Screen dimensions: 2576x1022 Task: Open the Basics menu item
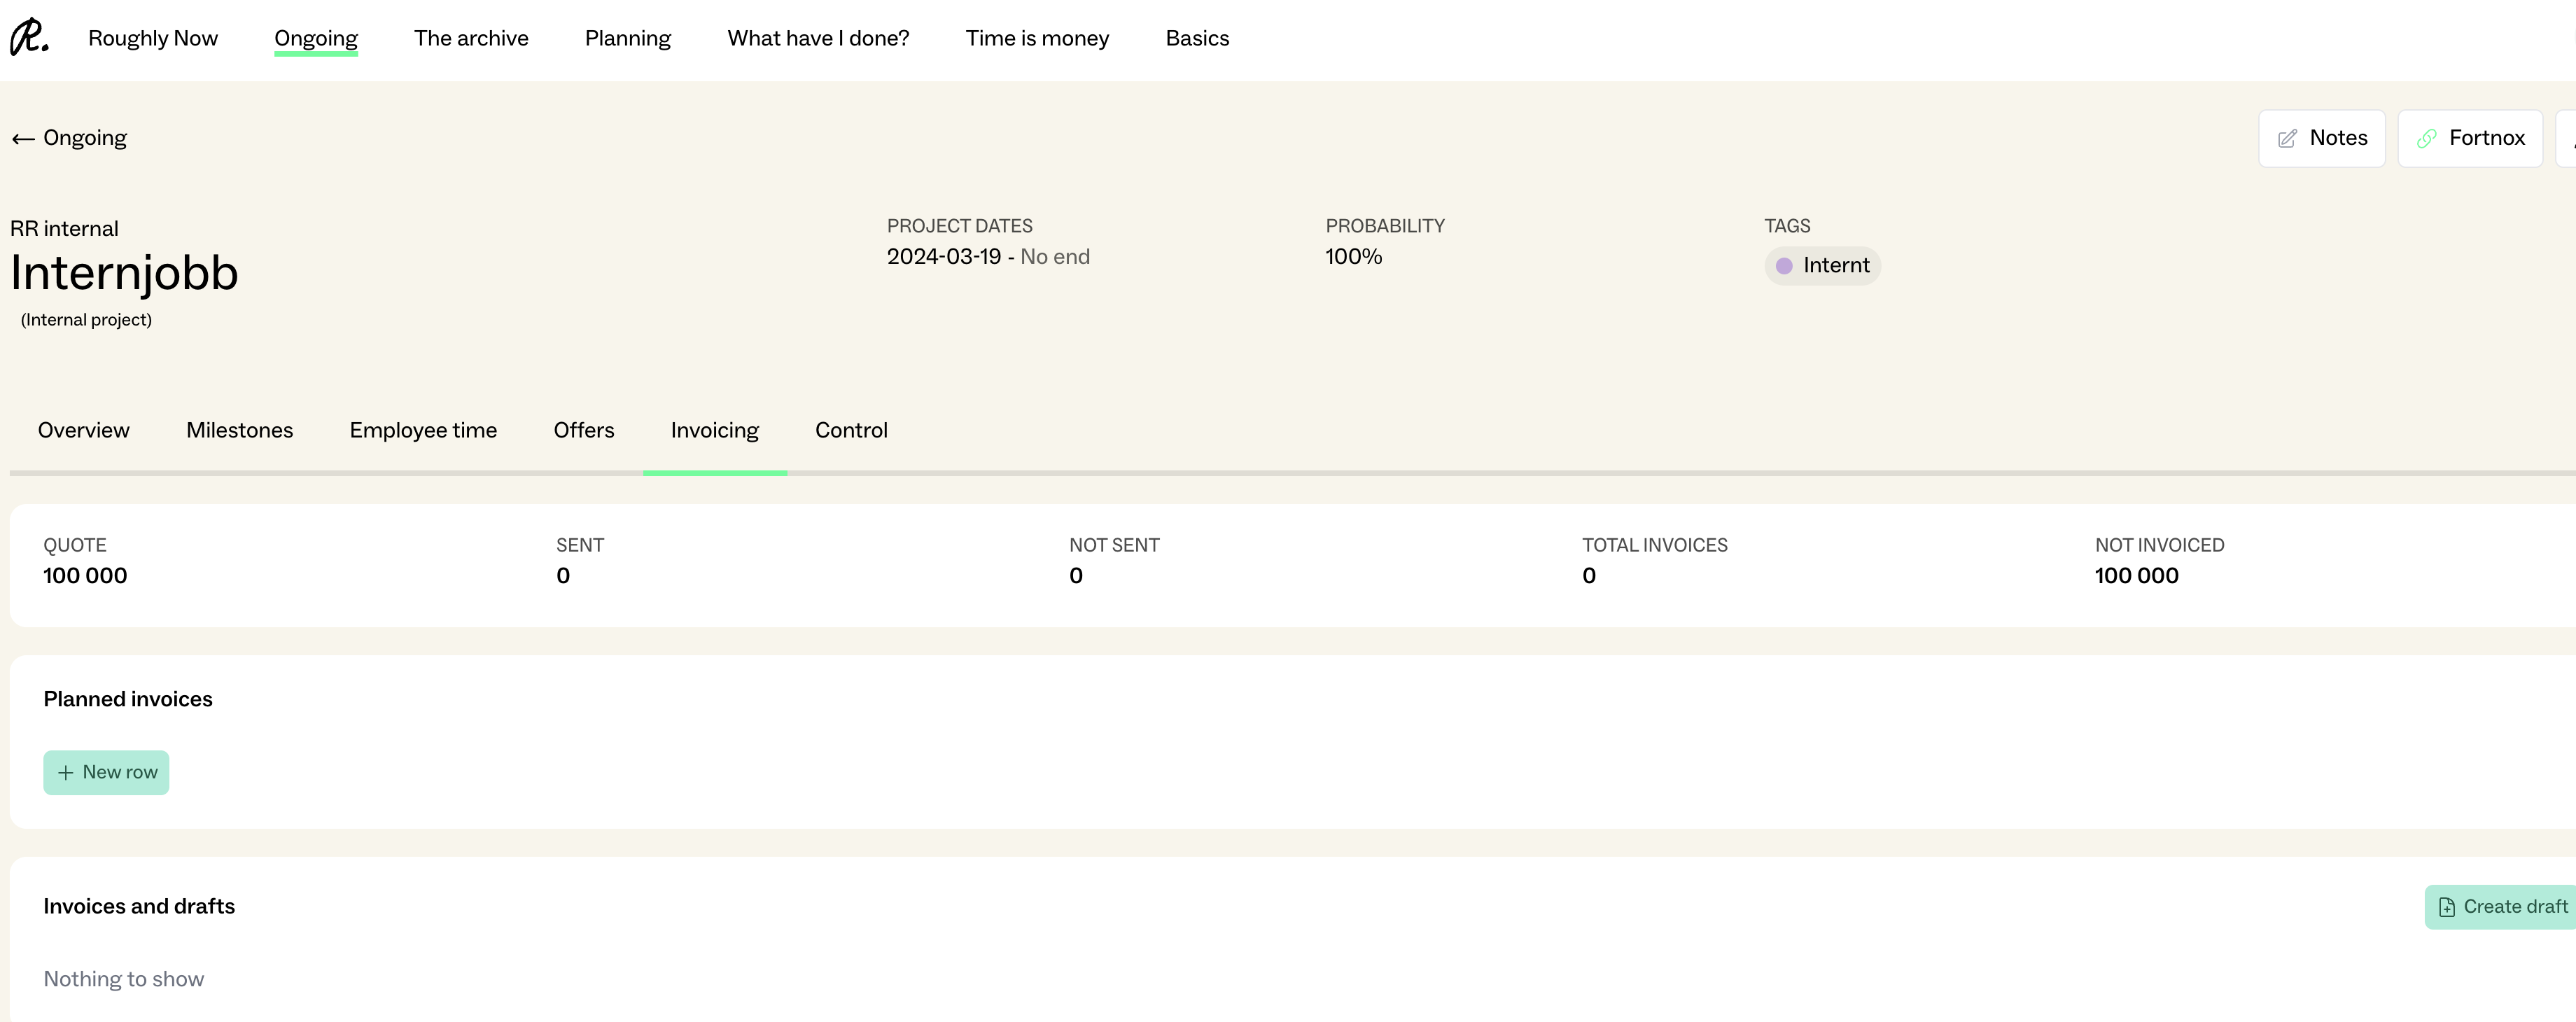tap(1197, 38)
